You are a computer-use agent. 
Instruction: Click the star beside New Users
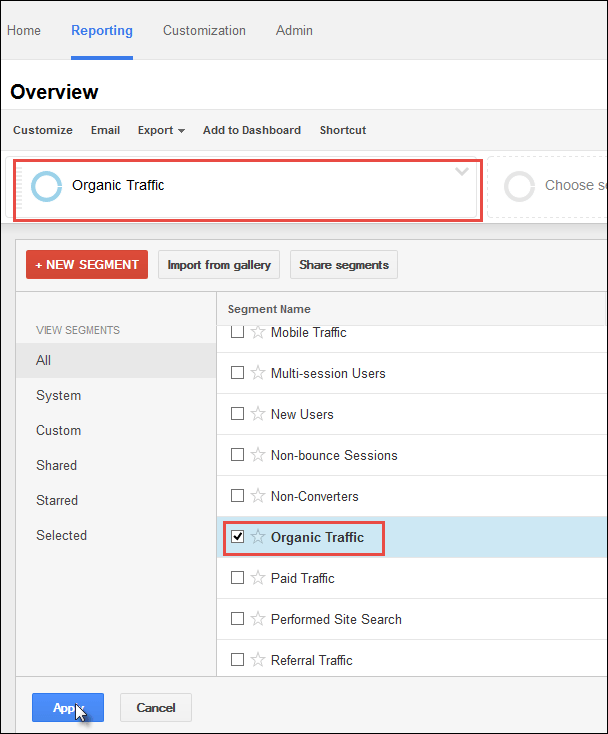tap(258, 414)
